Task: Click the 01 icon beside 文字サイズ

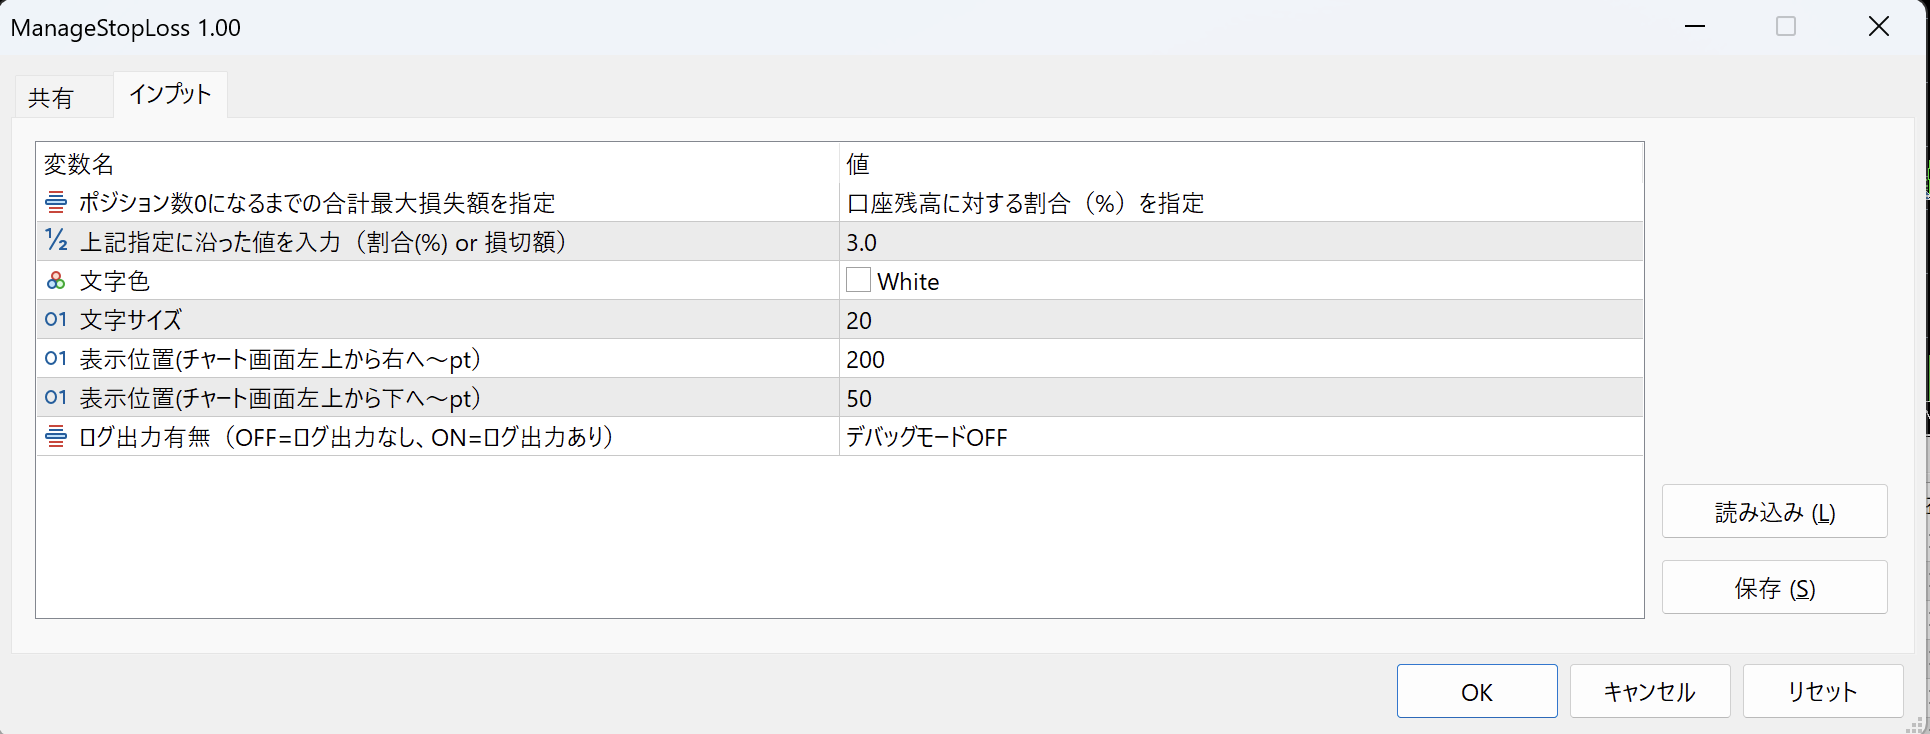Action: pos(56,320)
